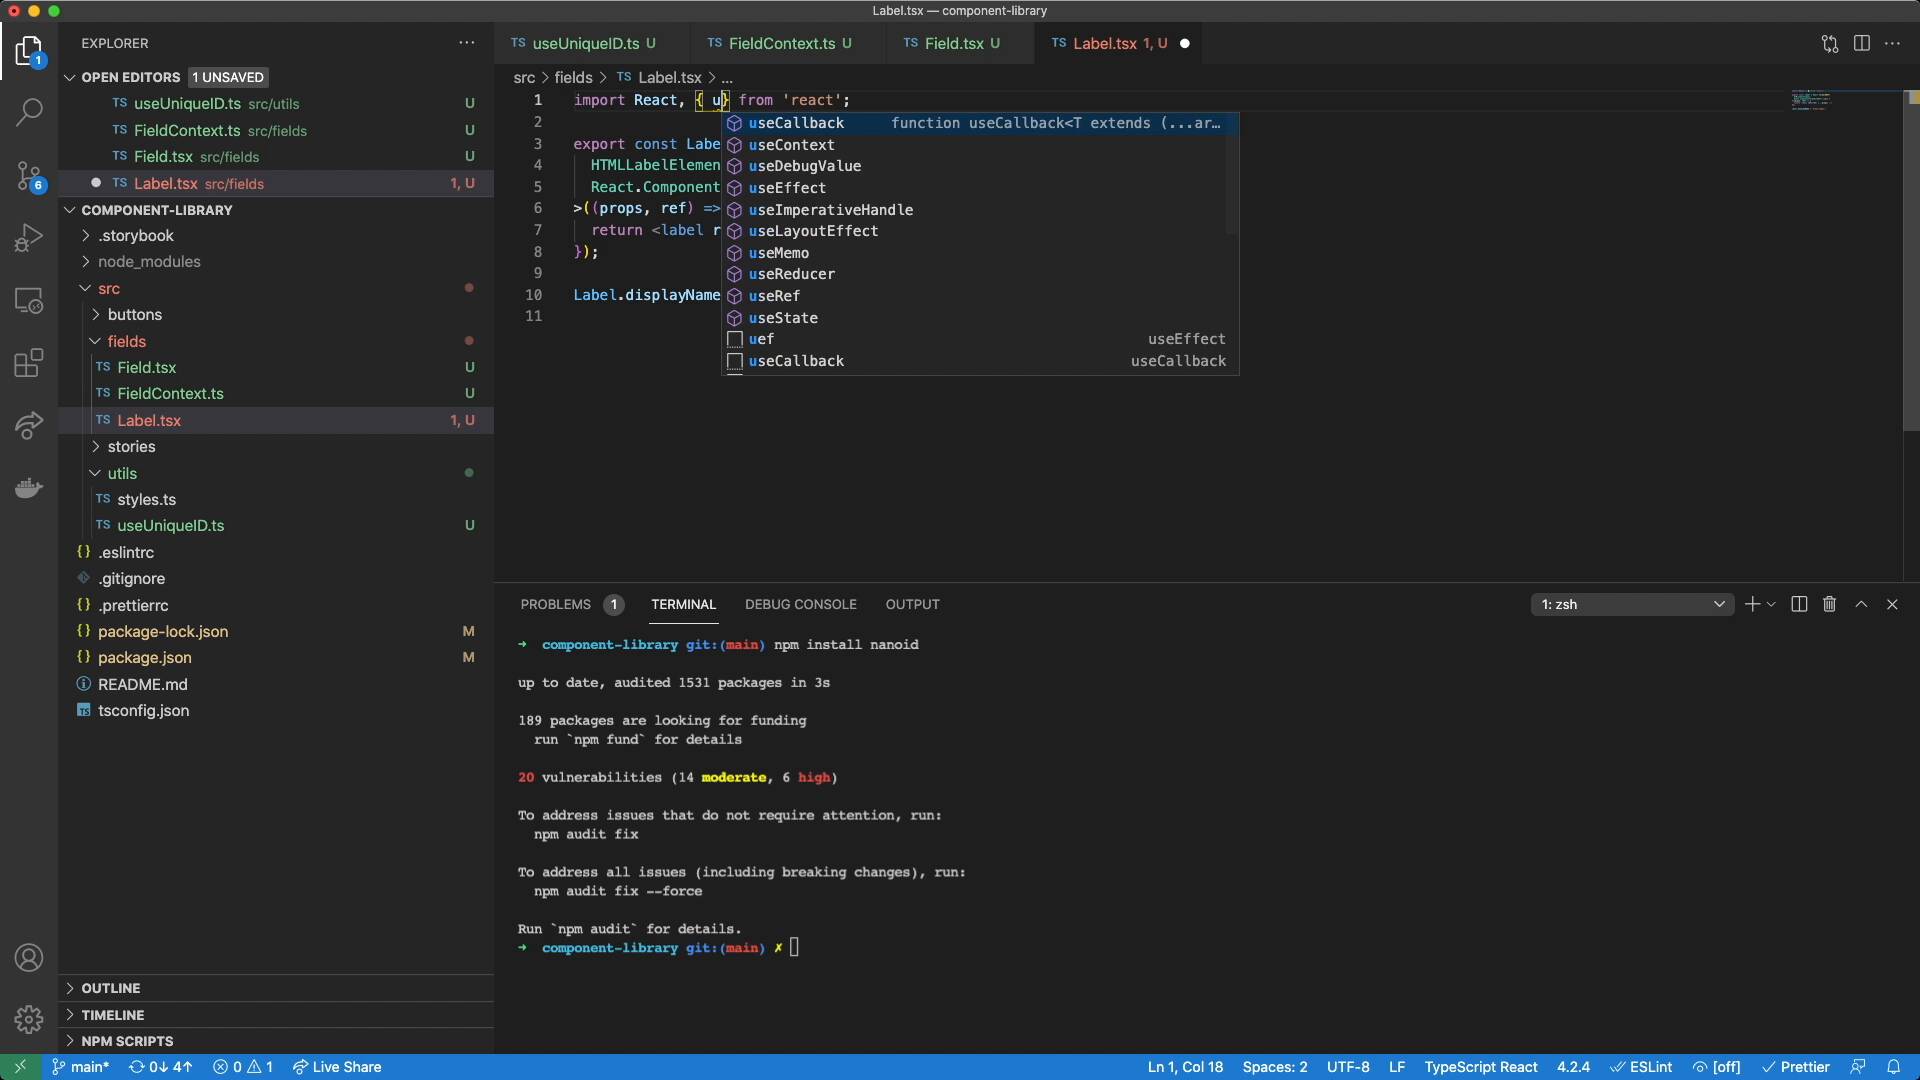Open the Split Editor icon in editor toolbar
This screenshot has height=1080, width=1920.
click(1862, 43)
